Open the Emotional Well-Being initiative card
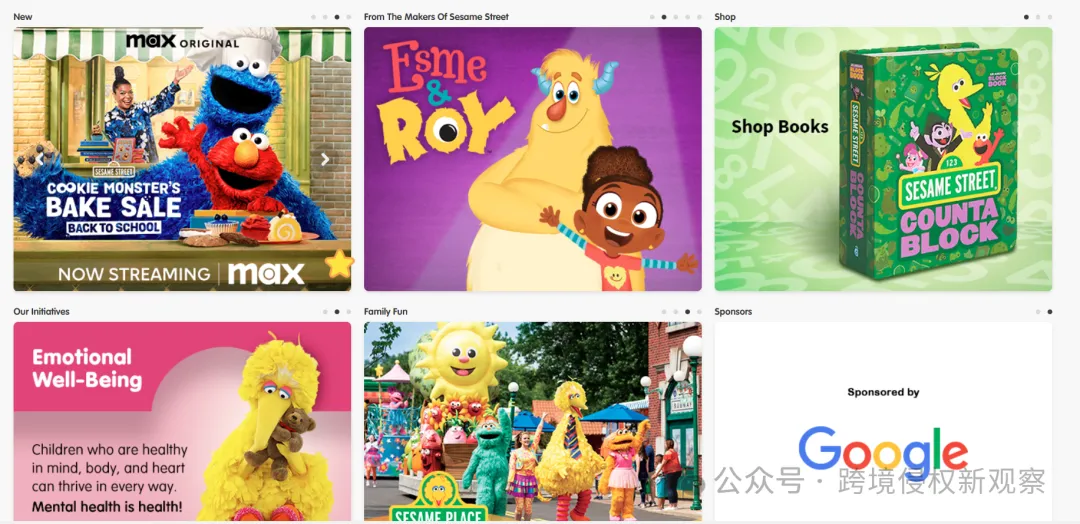The width and height of the screenshot is (1080, 524). (182, 421)
